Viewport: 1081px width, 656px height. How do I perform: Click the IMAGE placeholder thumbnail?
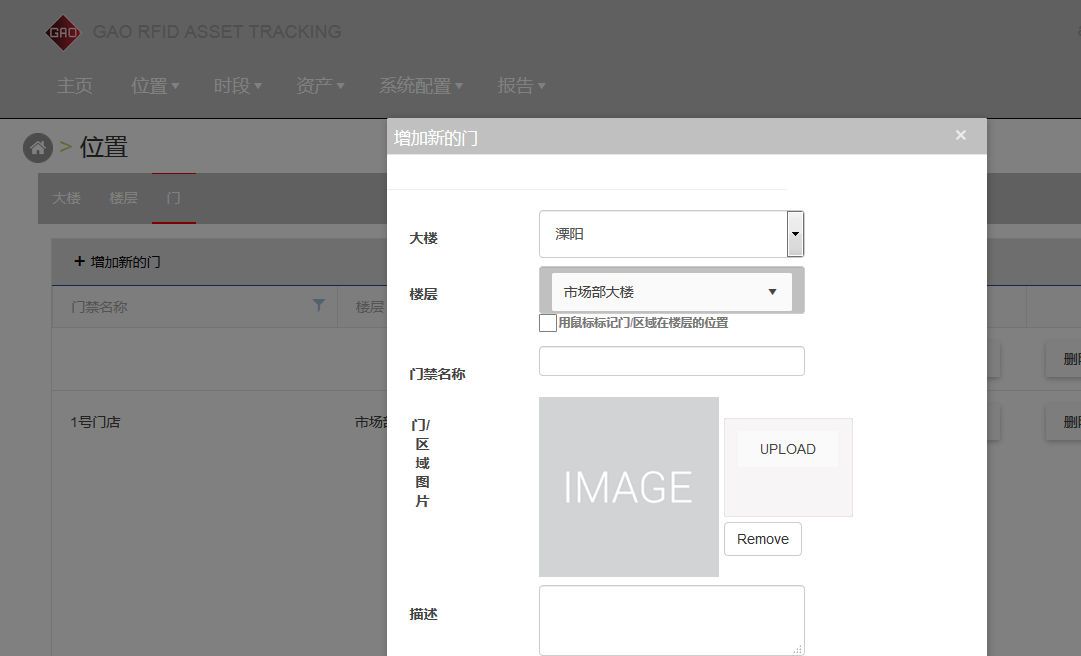pos(628,487)
